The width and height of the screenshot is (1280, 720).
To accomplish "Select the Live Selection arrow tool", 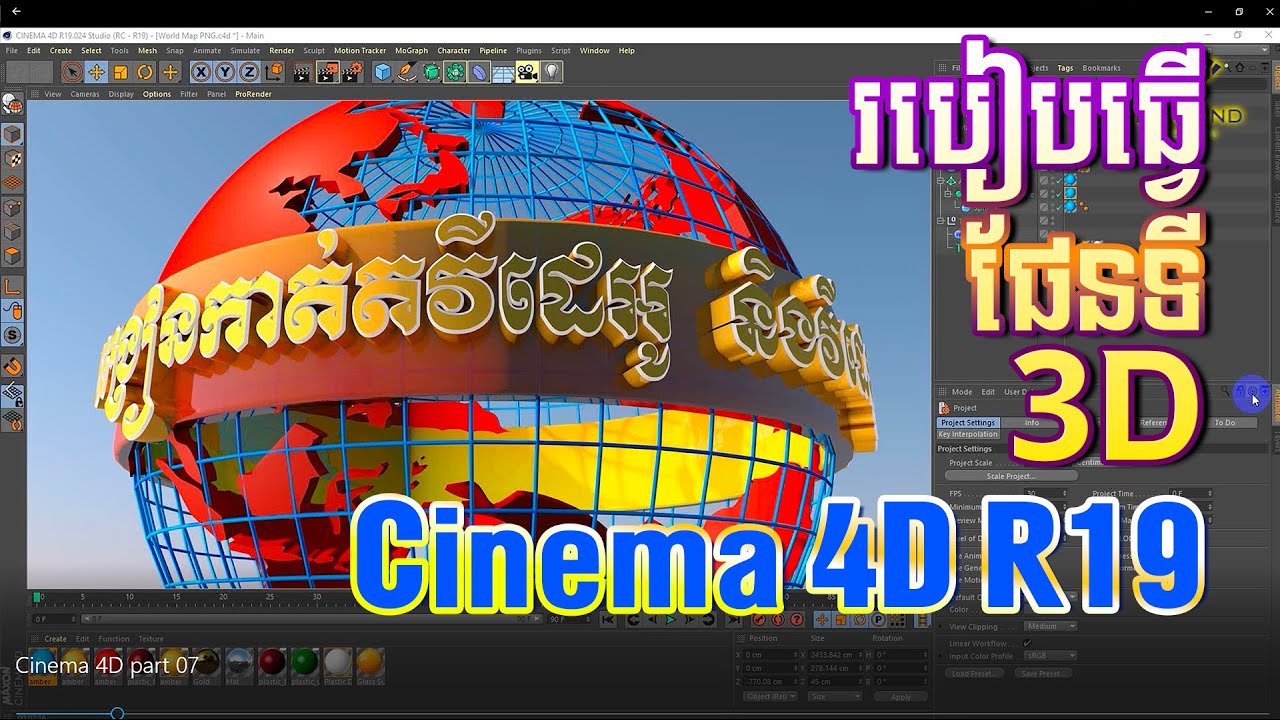I will coord(71,72).
